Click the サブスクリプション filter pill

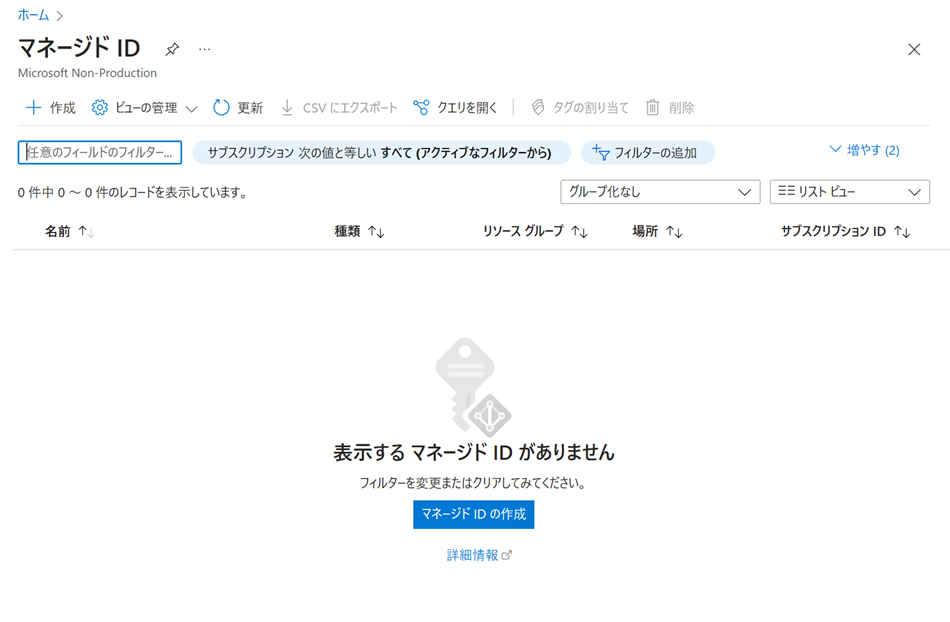(x=380, y=153)
